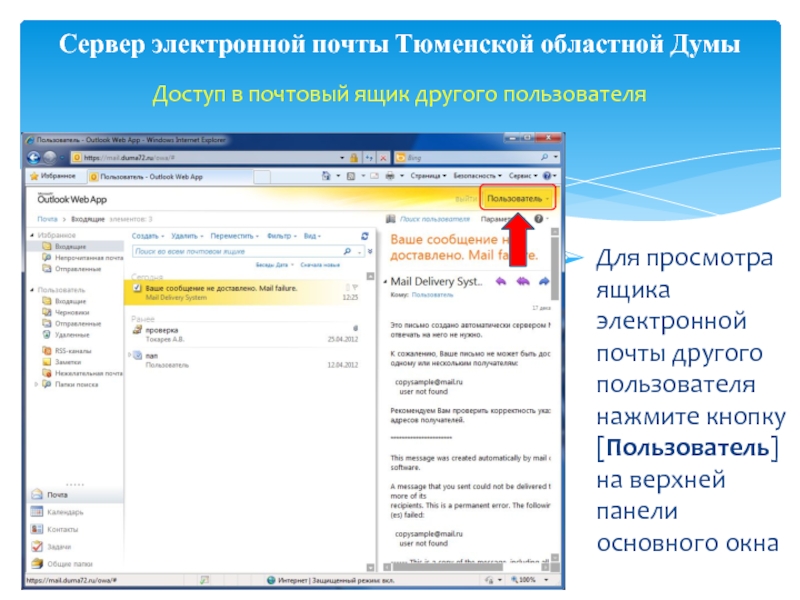Expand the Папки поиска folder

(x=36, y=384)
